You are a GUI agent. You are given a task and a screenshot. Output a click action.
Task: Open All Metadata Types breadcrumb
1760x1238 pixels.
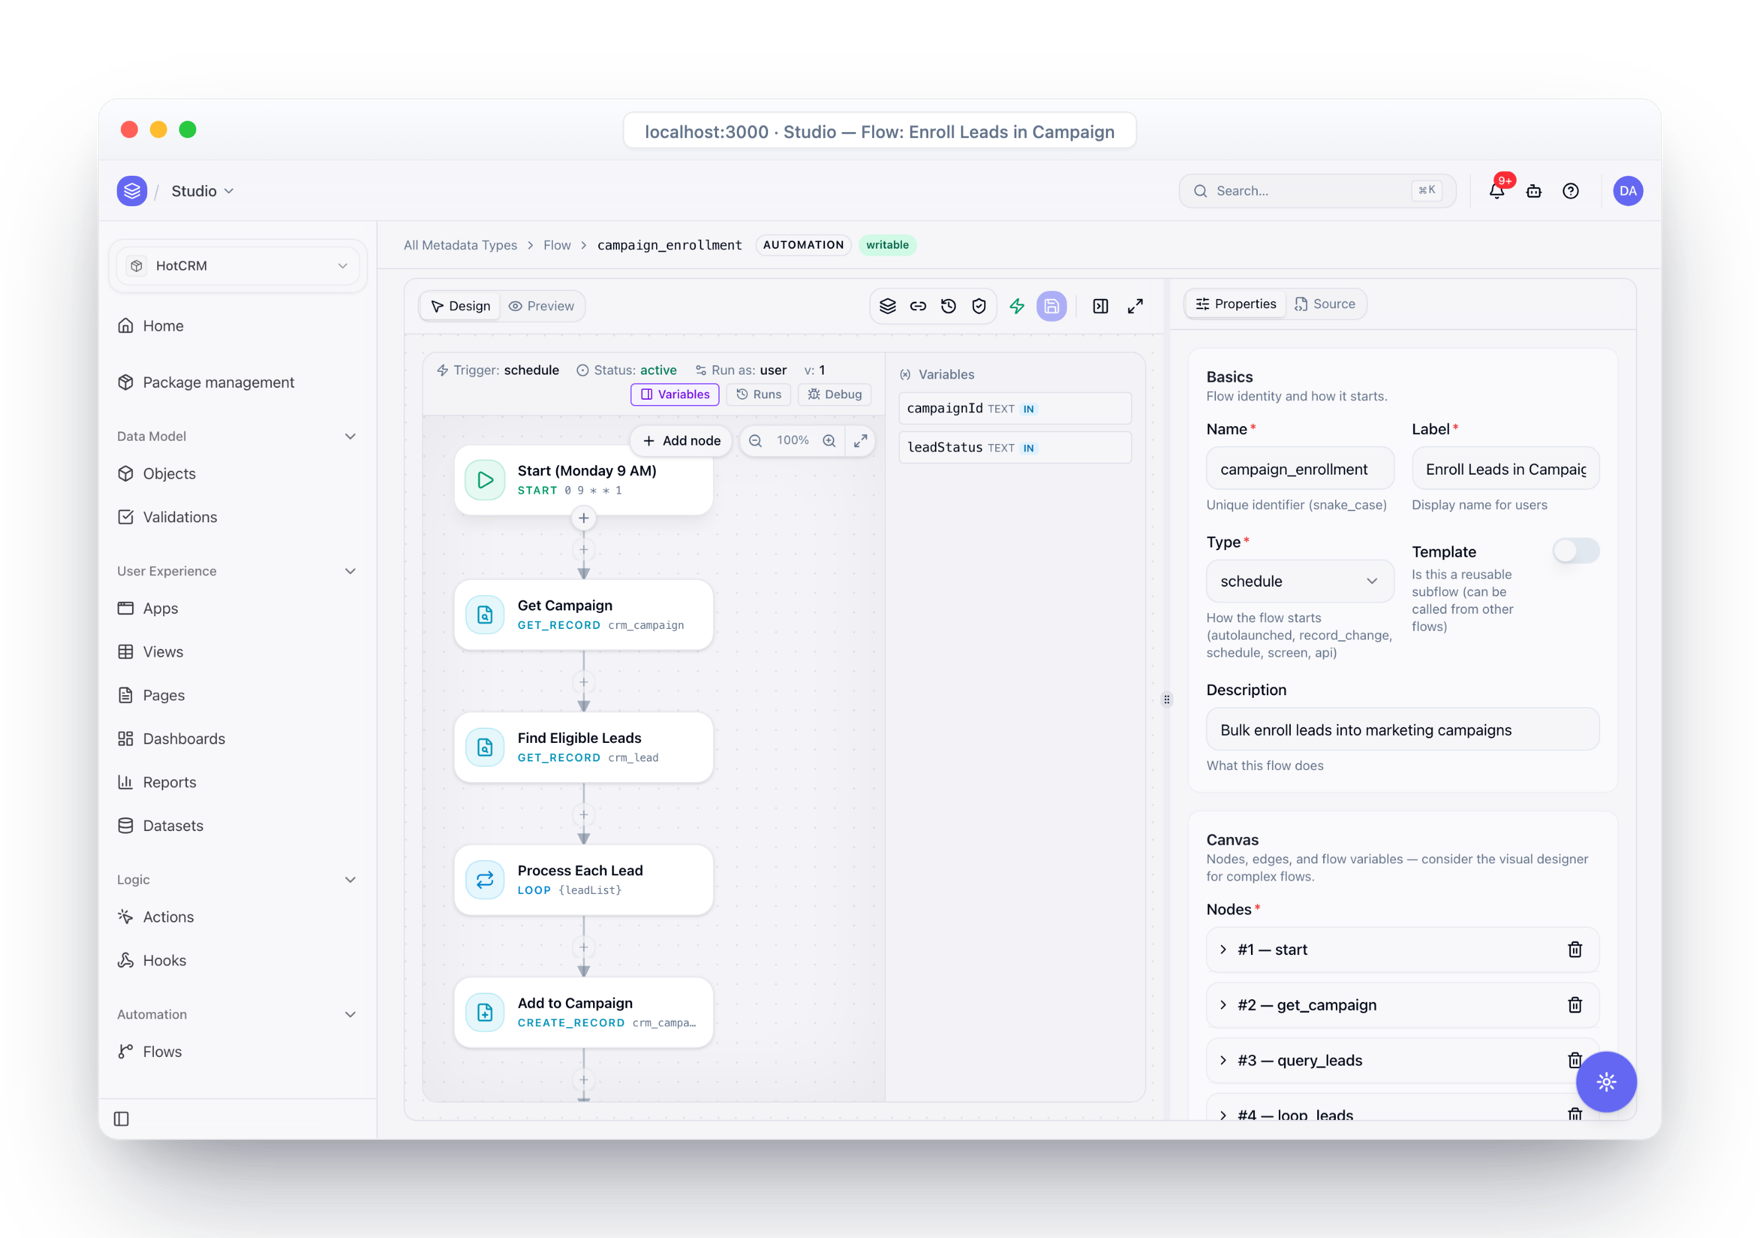(x=460, y=245)
